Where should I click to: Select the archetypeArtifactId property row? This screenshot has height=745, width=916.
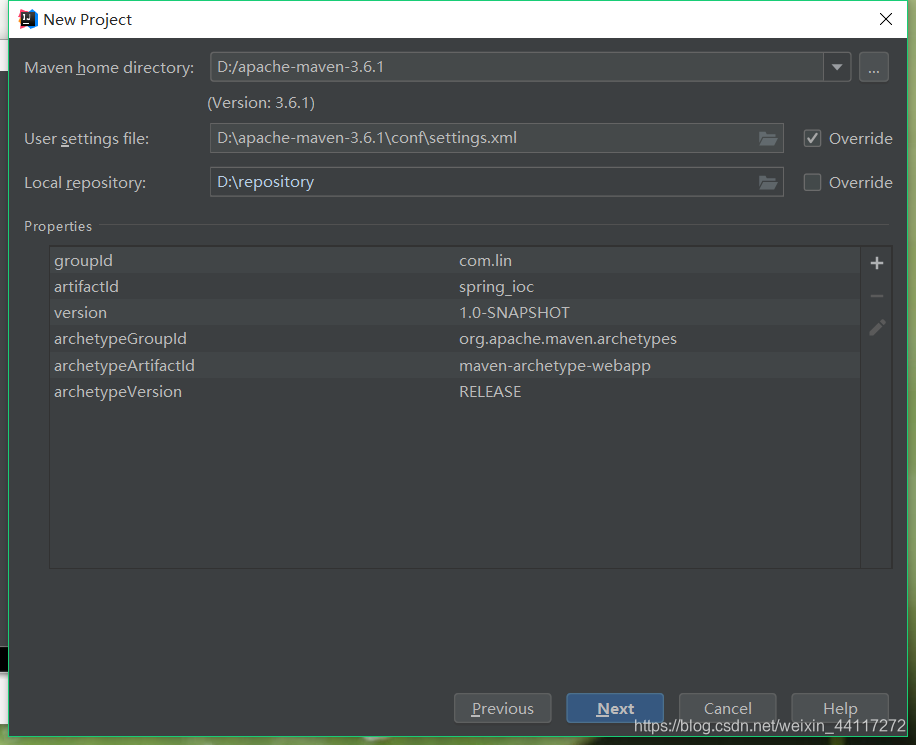coord(454,366)
